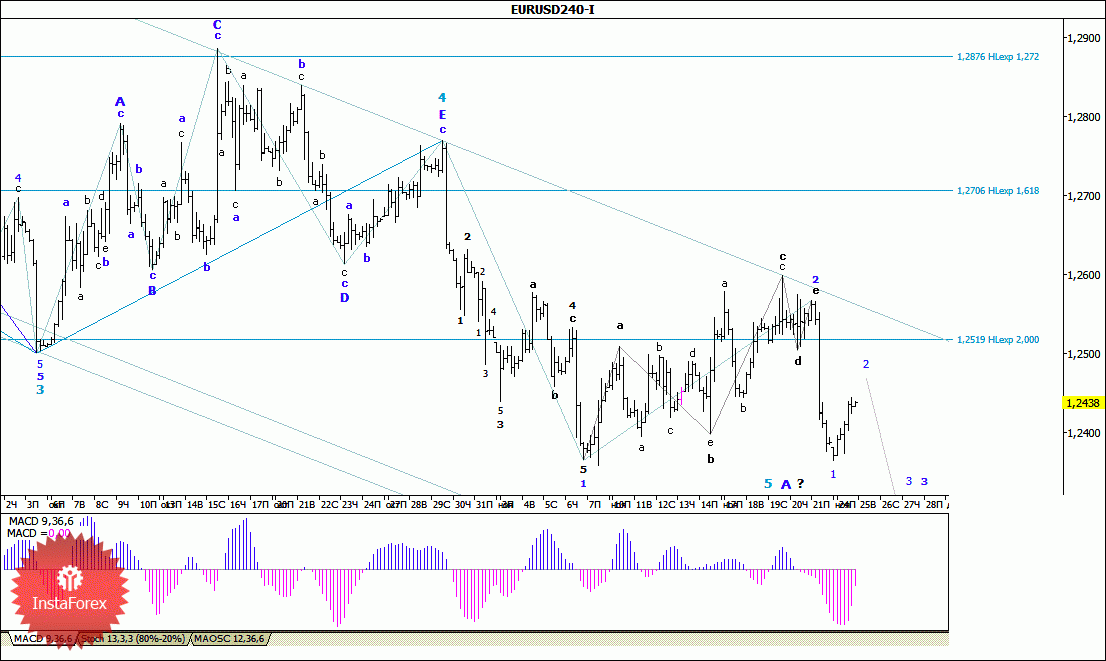This screenshot has width=1106, height=661.
Task: Select the 26C date on the time axis
Action: click(x=890, y=504)
